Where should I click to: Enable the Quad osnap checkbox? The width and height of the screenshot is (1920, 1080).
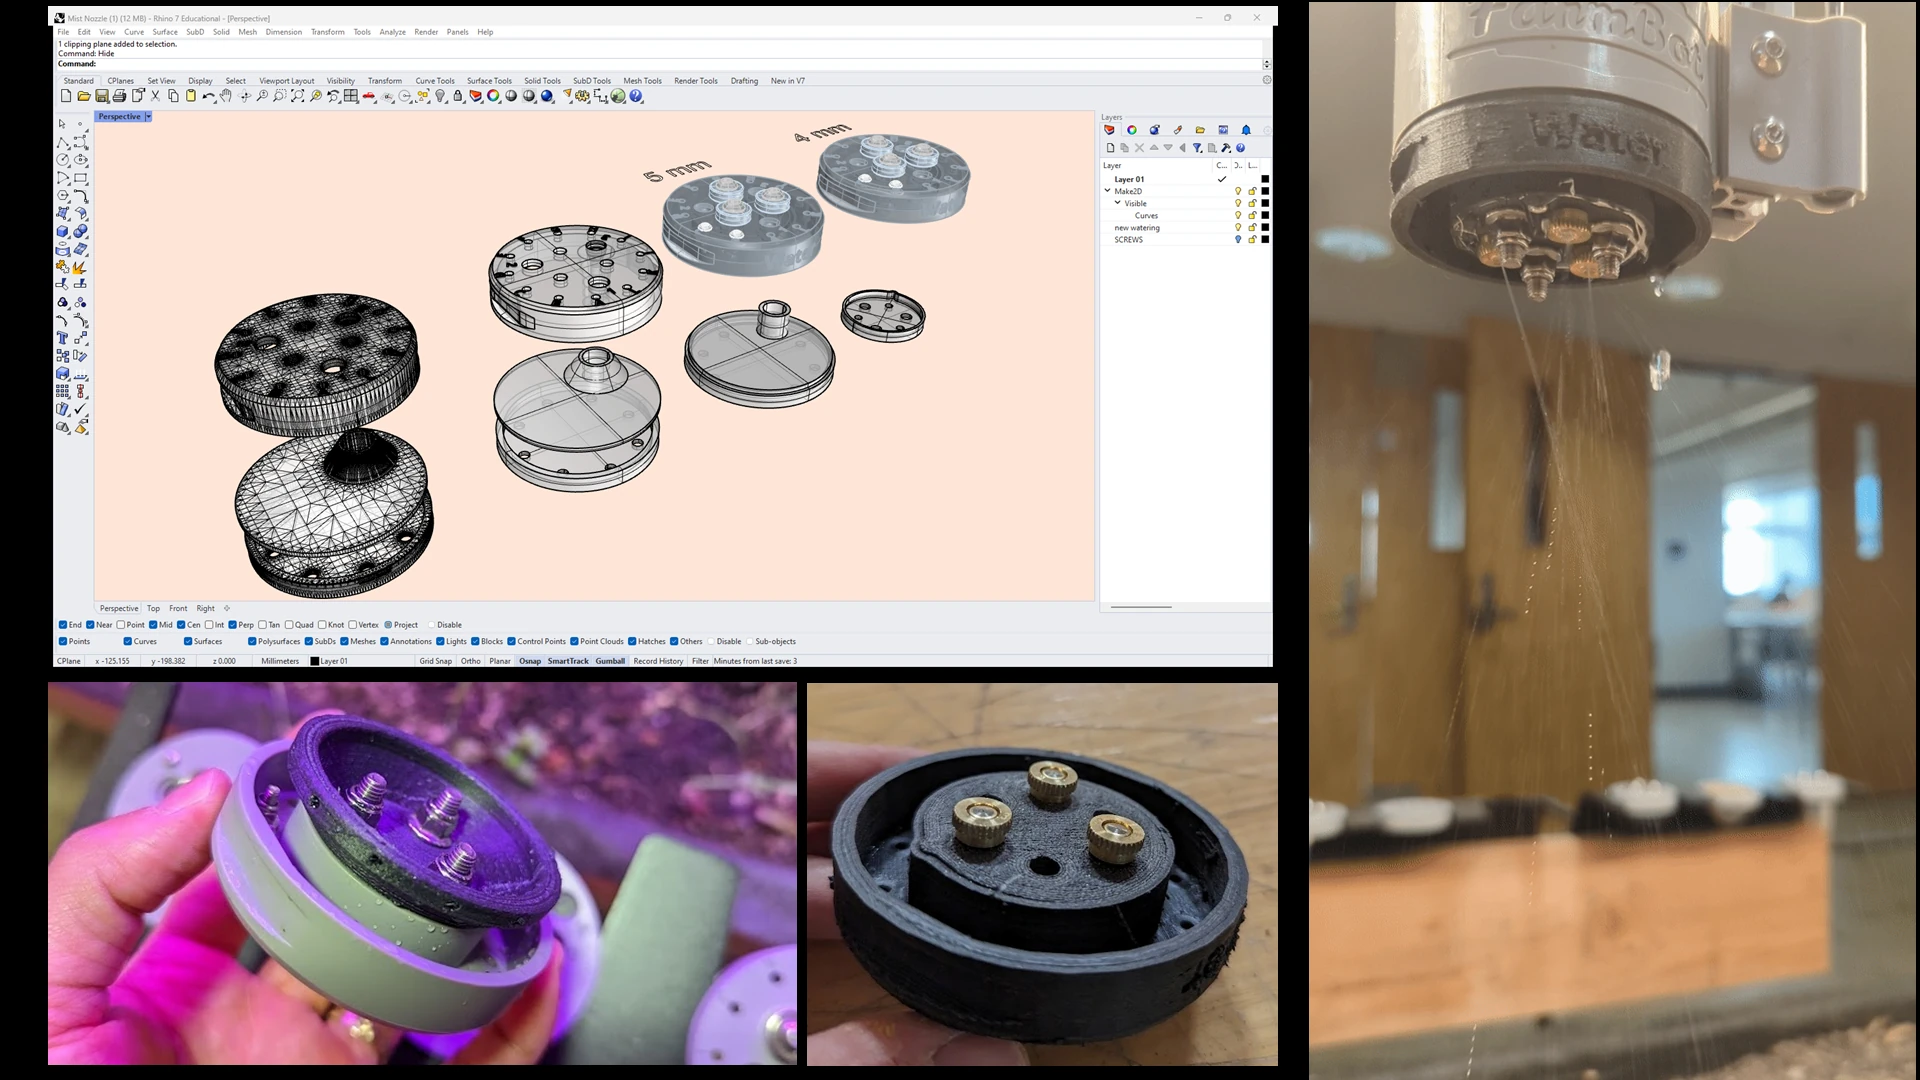tap(289, 625)
